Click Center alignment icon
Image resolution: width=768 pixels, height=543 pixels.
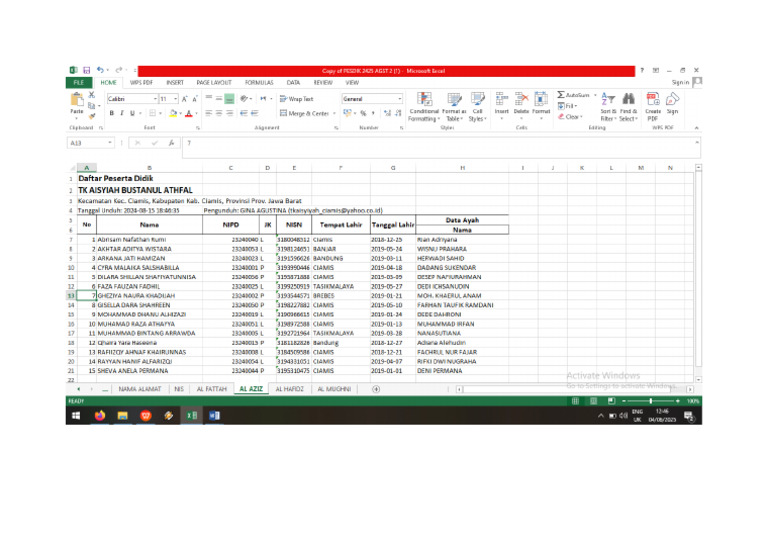(219, 113)
